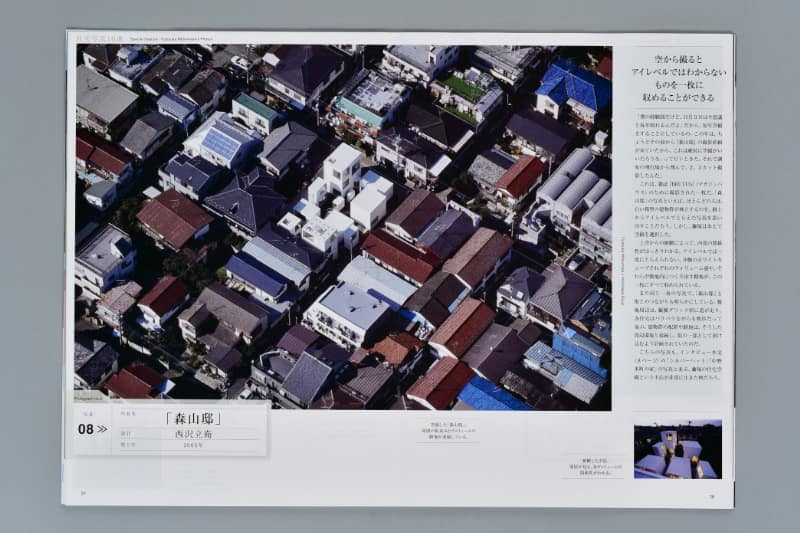
Task: Click the number 08 label
Action: click(x=86, y=429)
